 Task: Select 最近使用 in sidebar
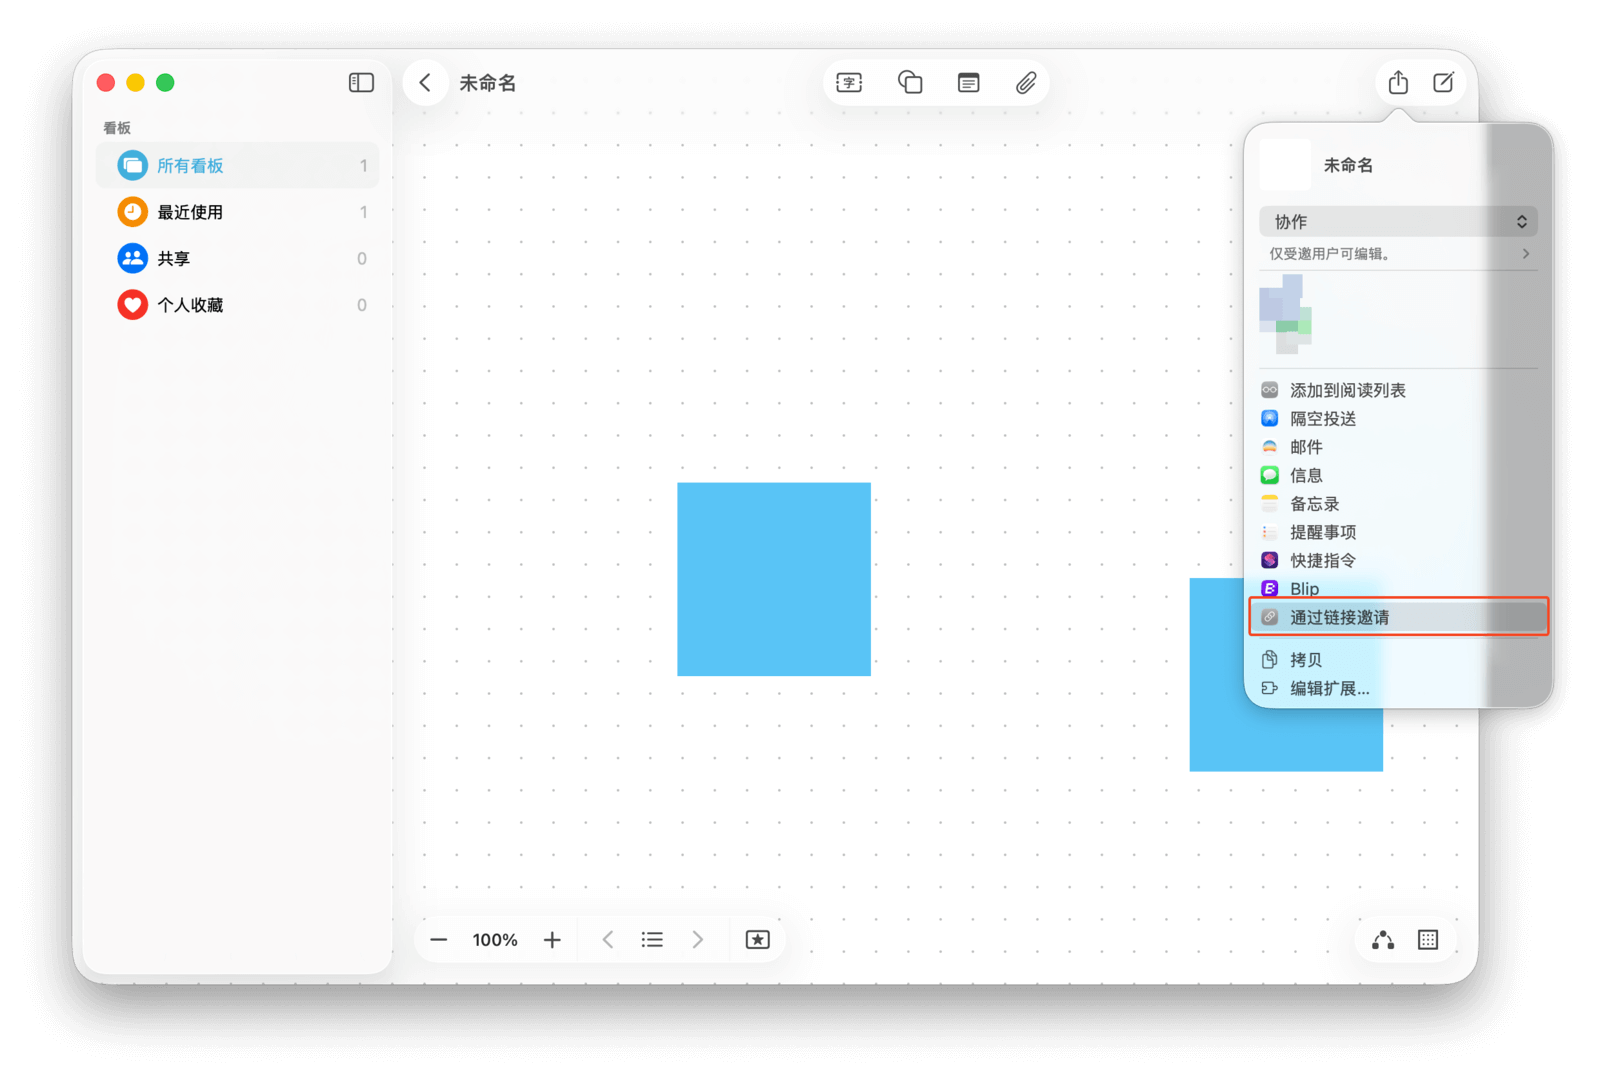click(190, 212)
